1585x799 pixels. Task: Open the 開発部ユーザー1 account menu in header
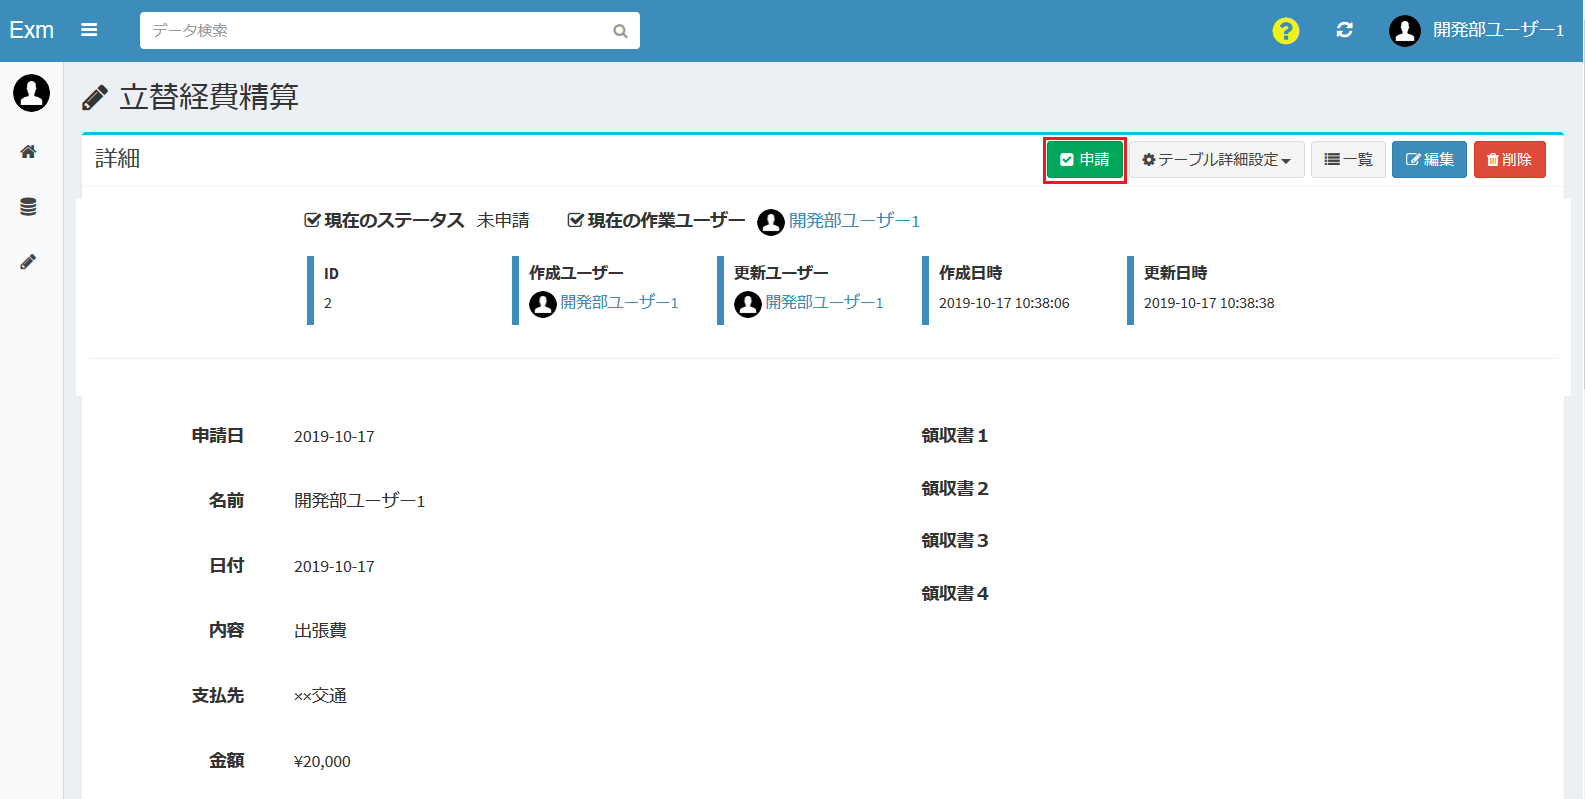(1476, 30)
